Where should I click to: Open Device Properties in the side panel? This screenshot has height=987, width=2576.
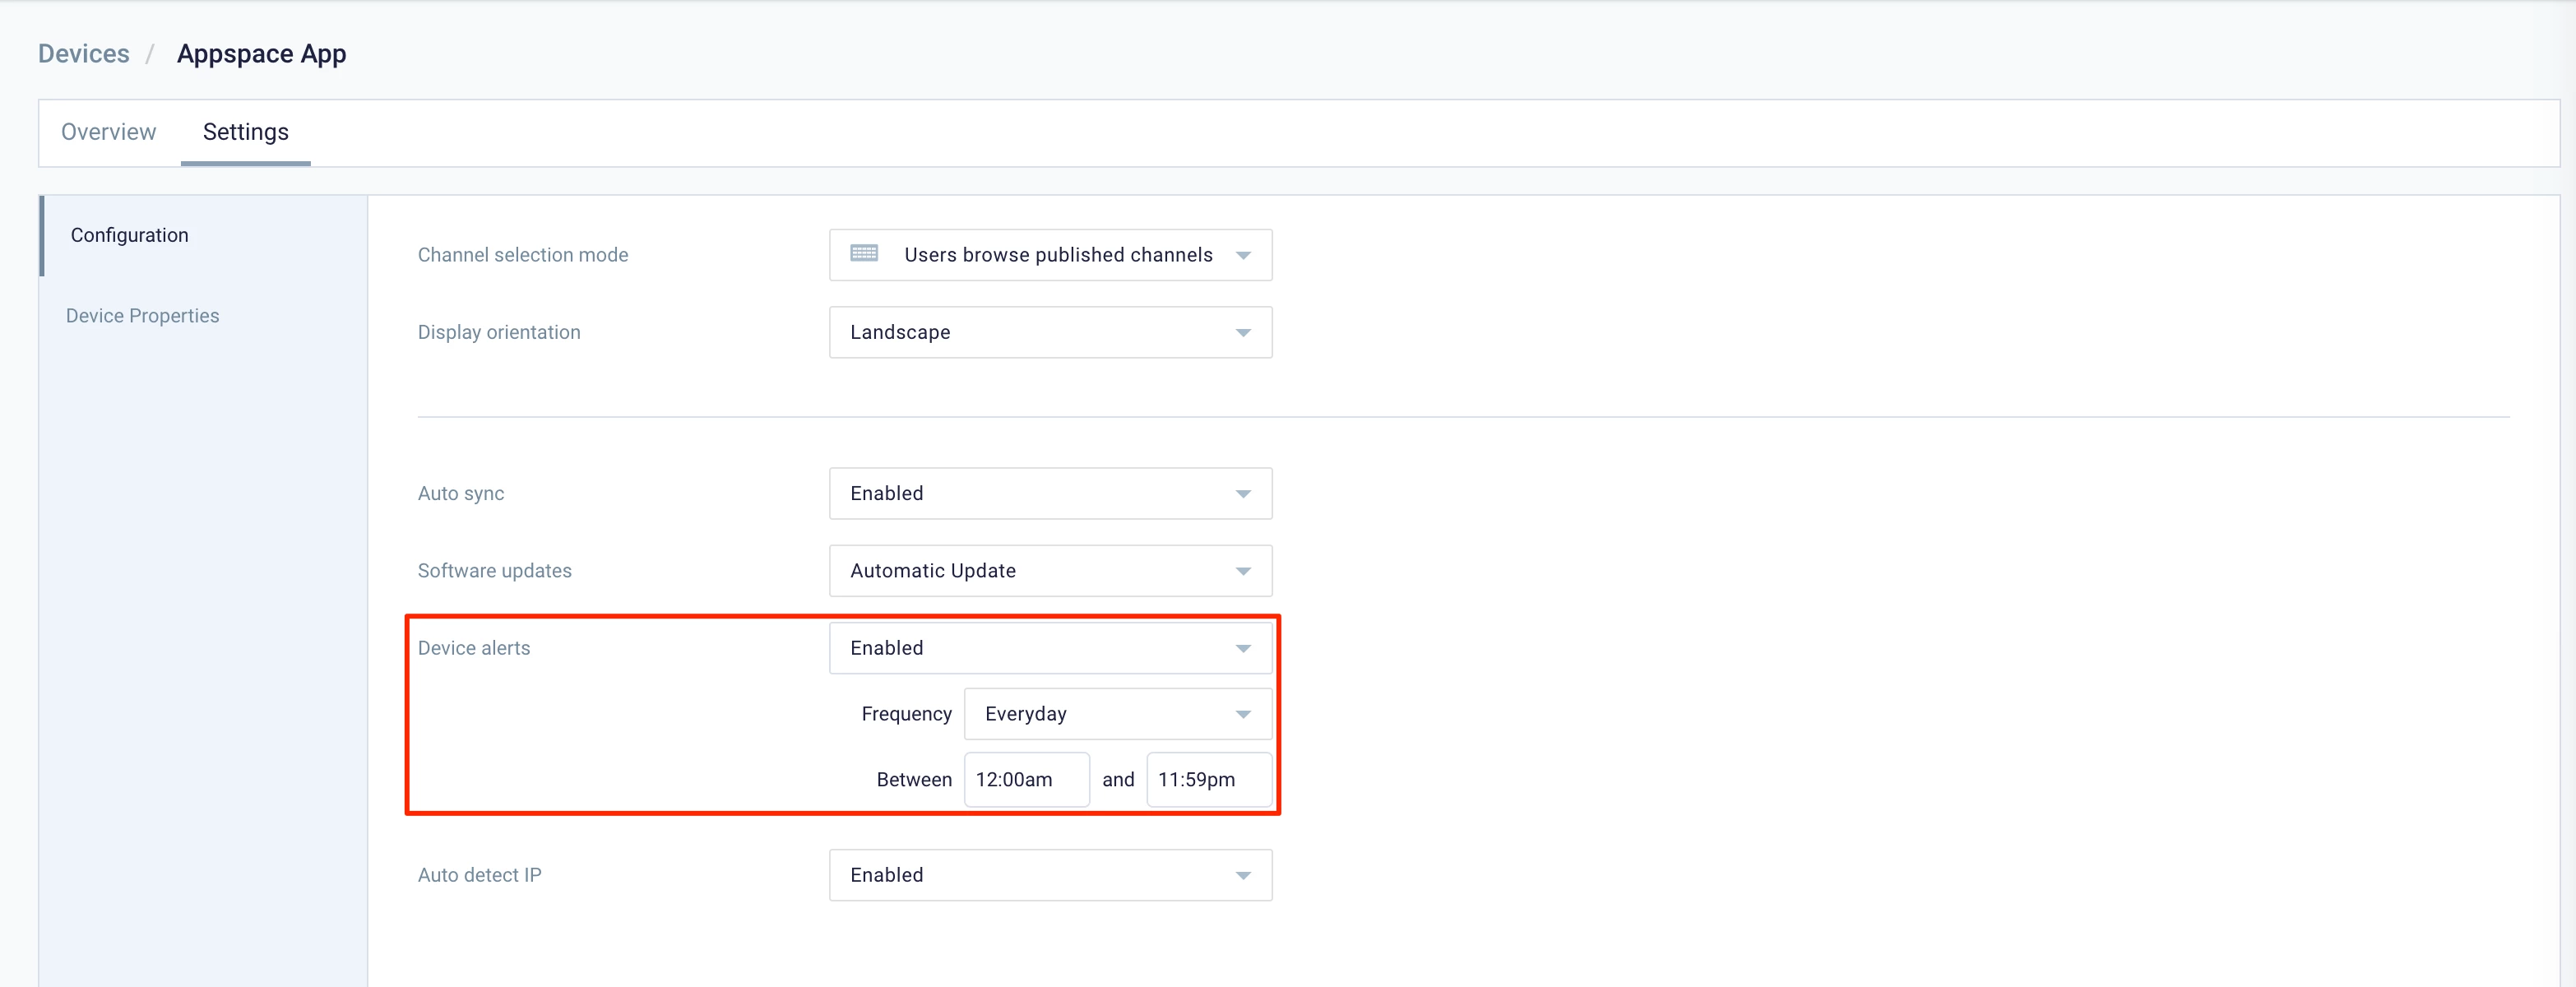[x=142, y=316]
